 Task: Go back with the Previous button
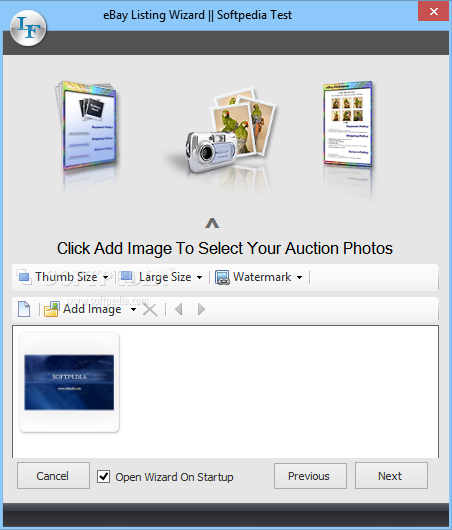point(310,476)
